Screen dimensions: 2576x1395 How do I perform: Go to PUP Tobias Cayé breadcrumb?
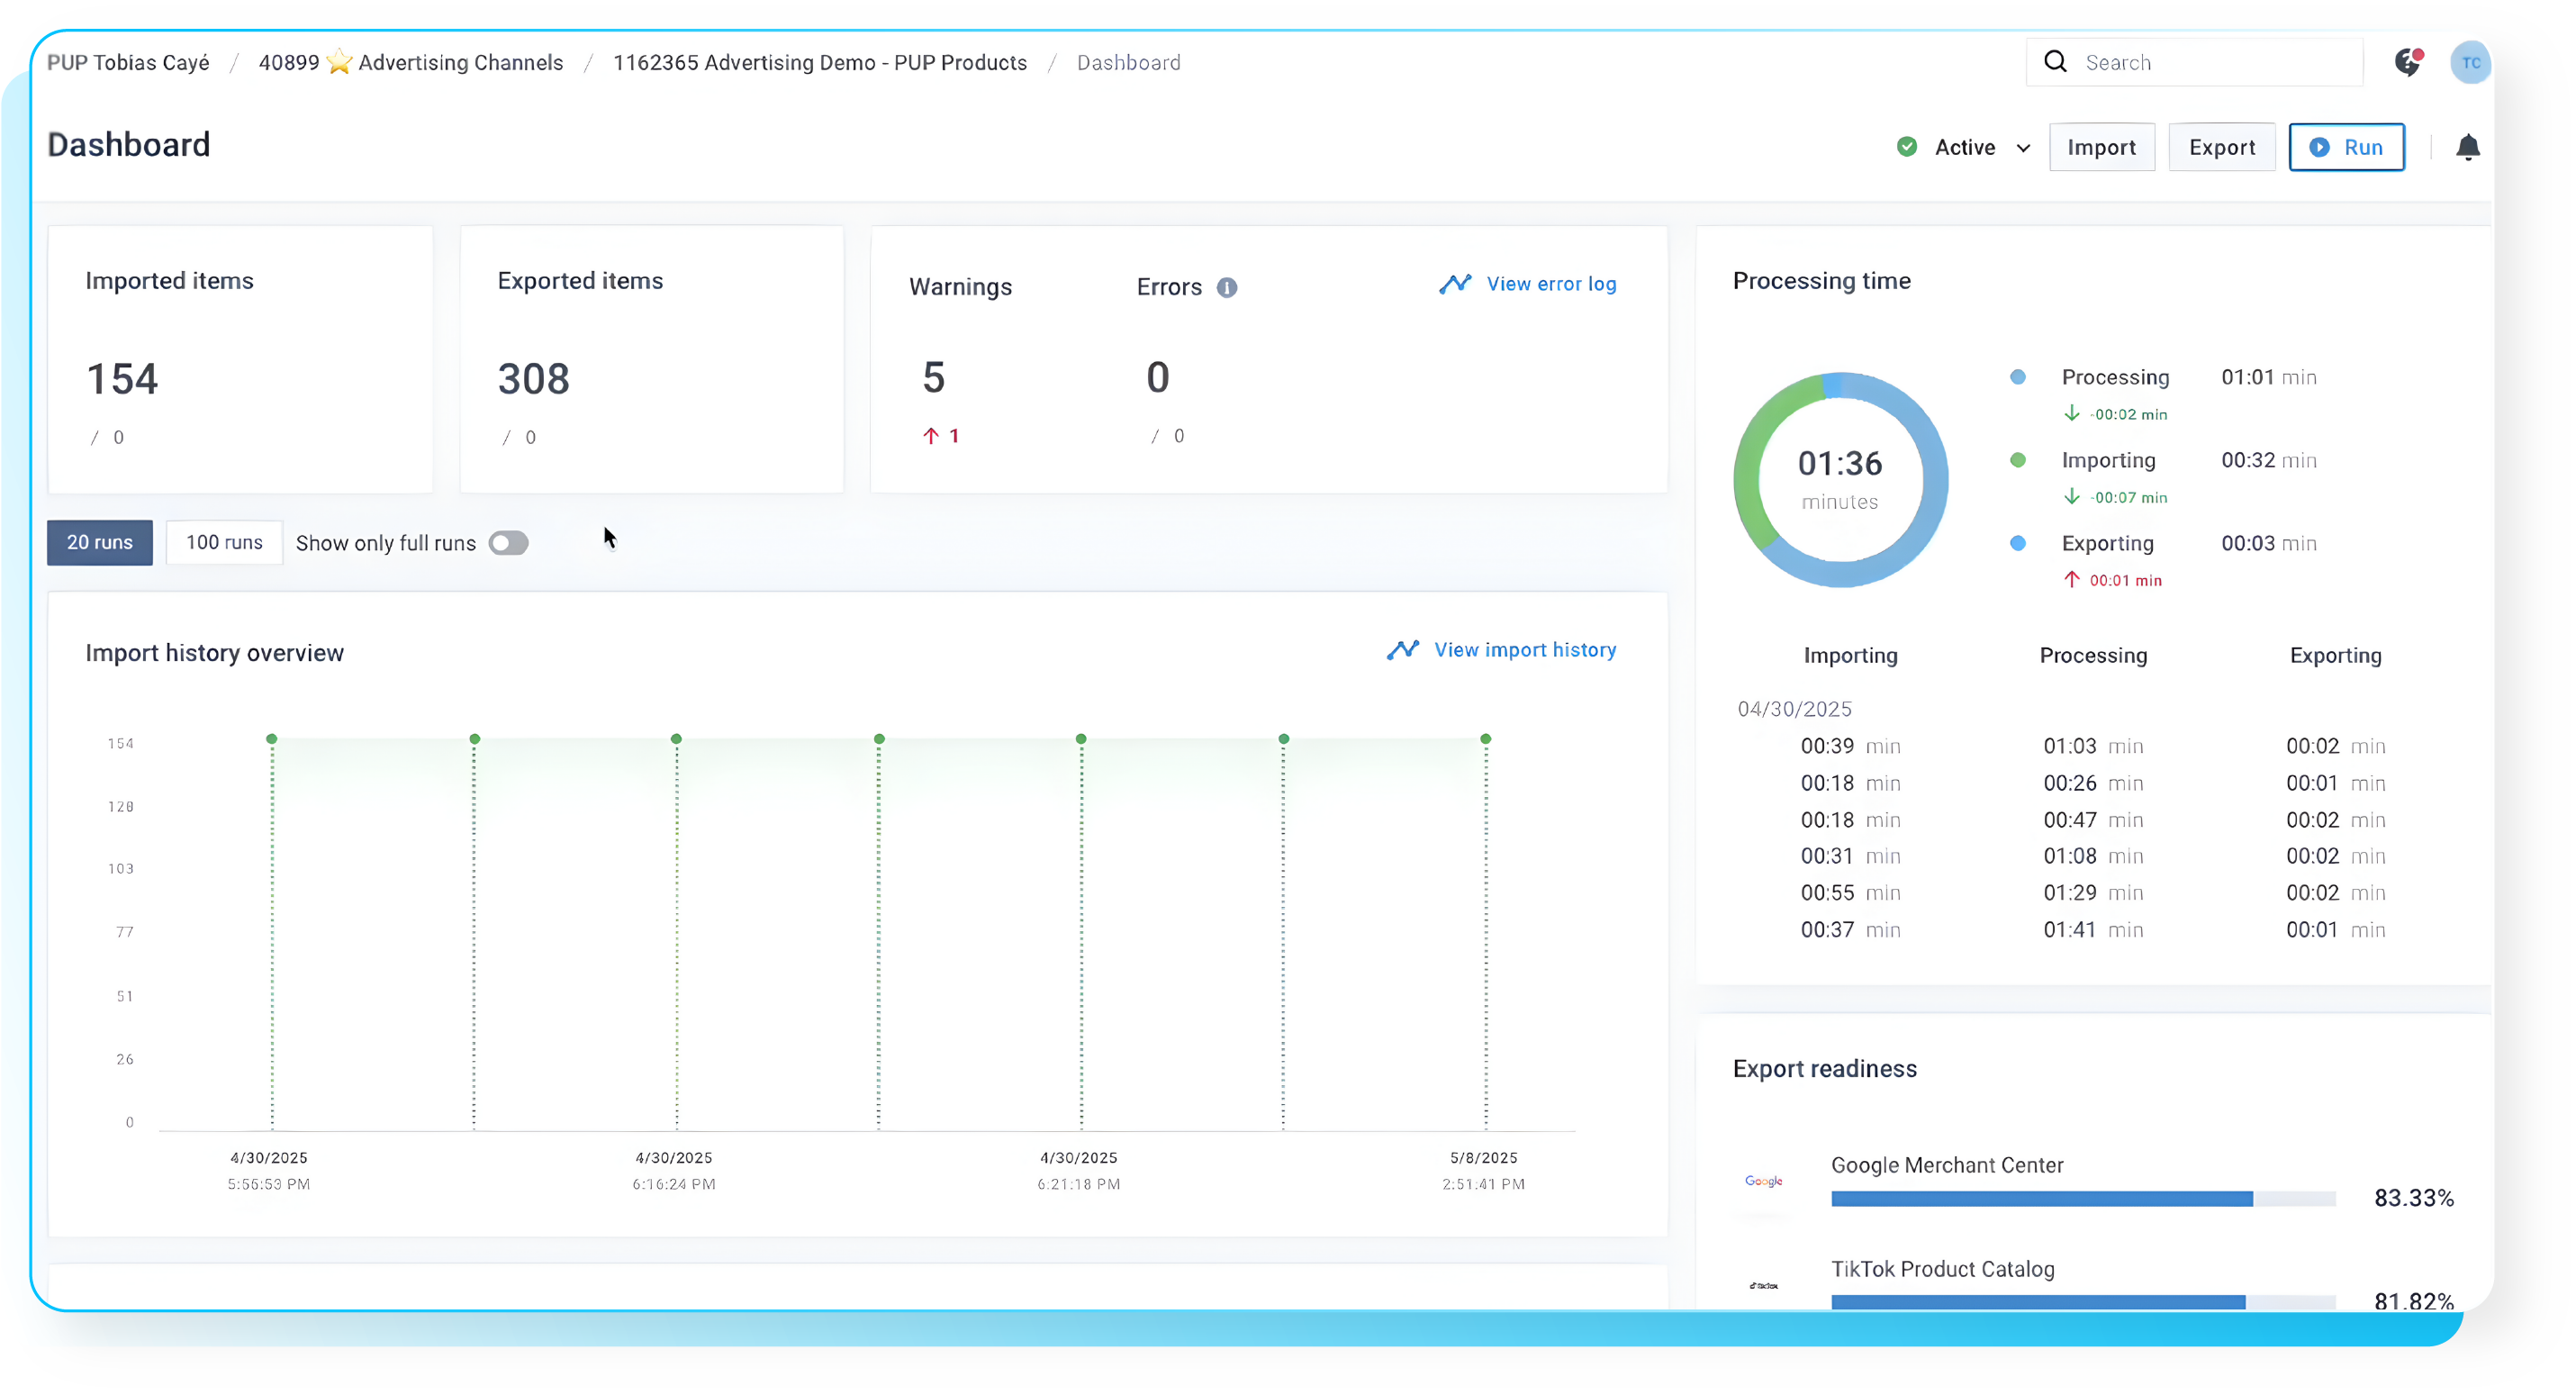tap(129, 63)
